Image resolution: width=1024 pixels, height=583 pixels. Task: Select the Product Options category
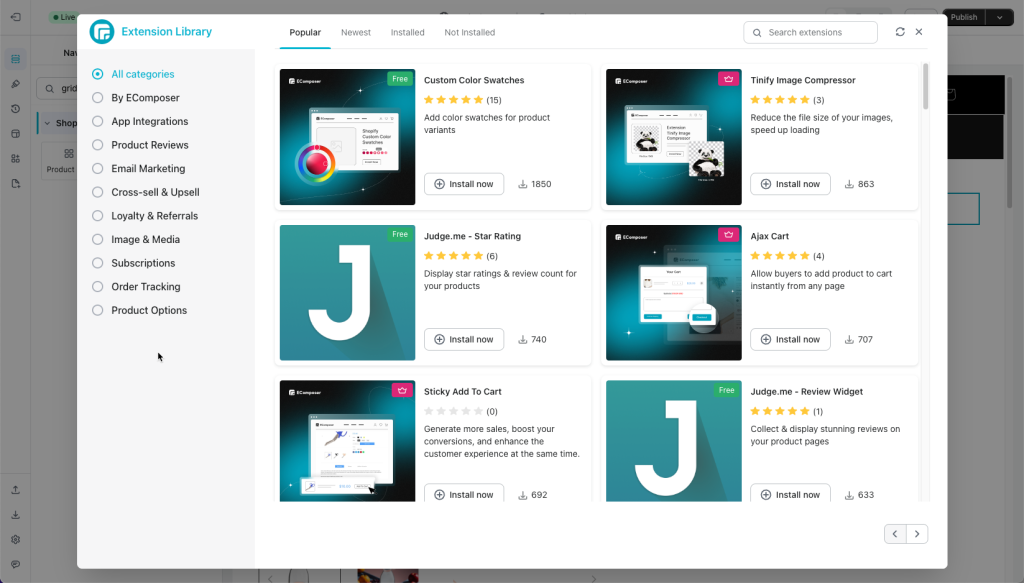click(139, 310)
